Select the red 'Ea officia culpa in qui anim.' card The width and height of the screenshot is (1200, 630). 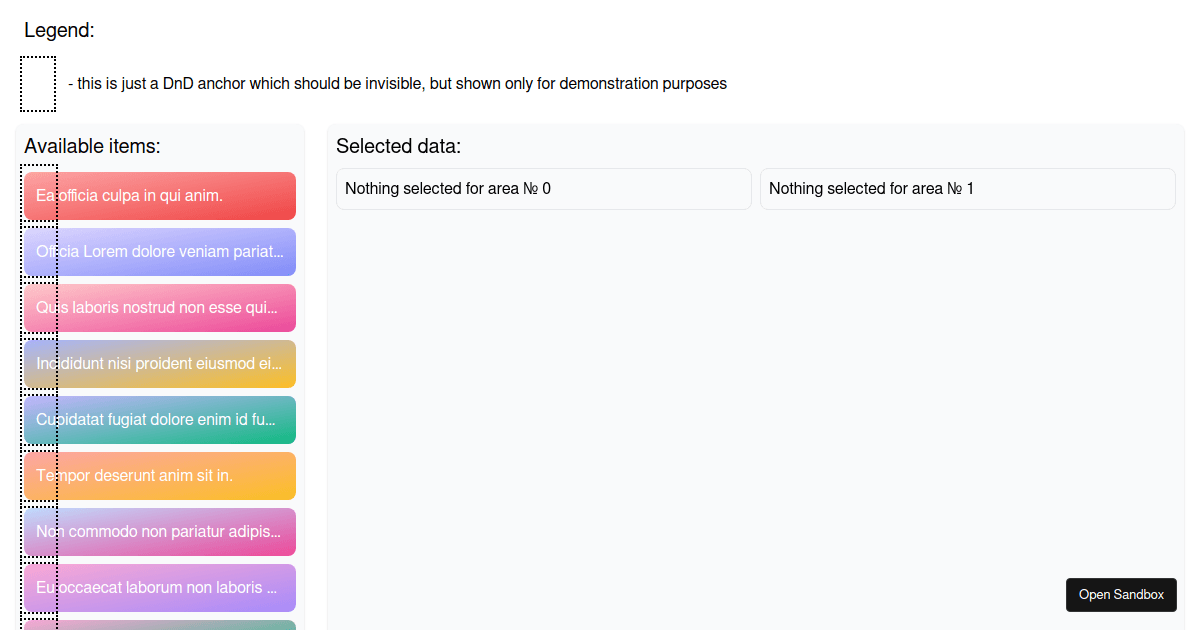(x=175, y=196)
